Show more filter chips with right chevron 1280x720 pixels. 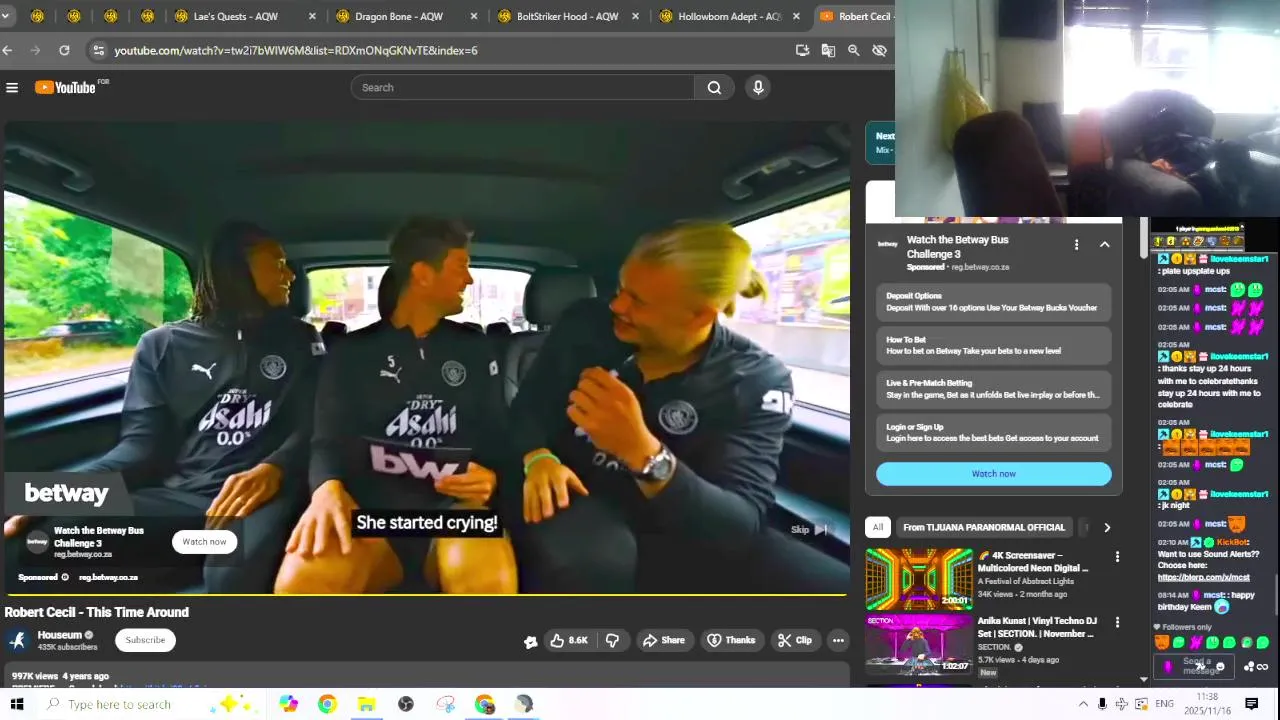(x=1107, y=527)
